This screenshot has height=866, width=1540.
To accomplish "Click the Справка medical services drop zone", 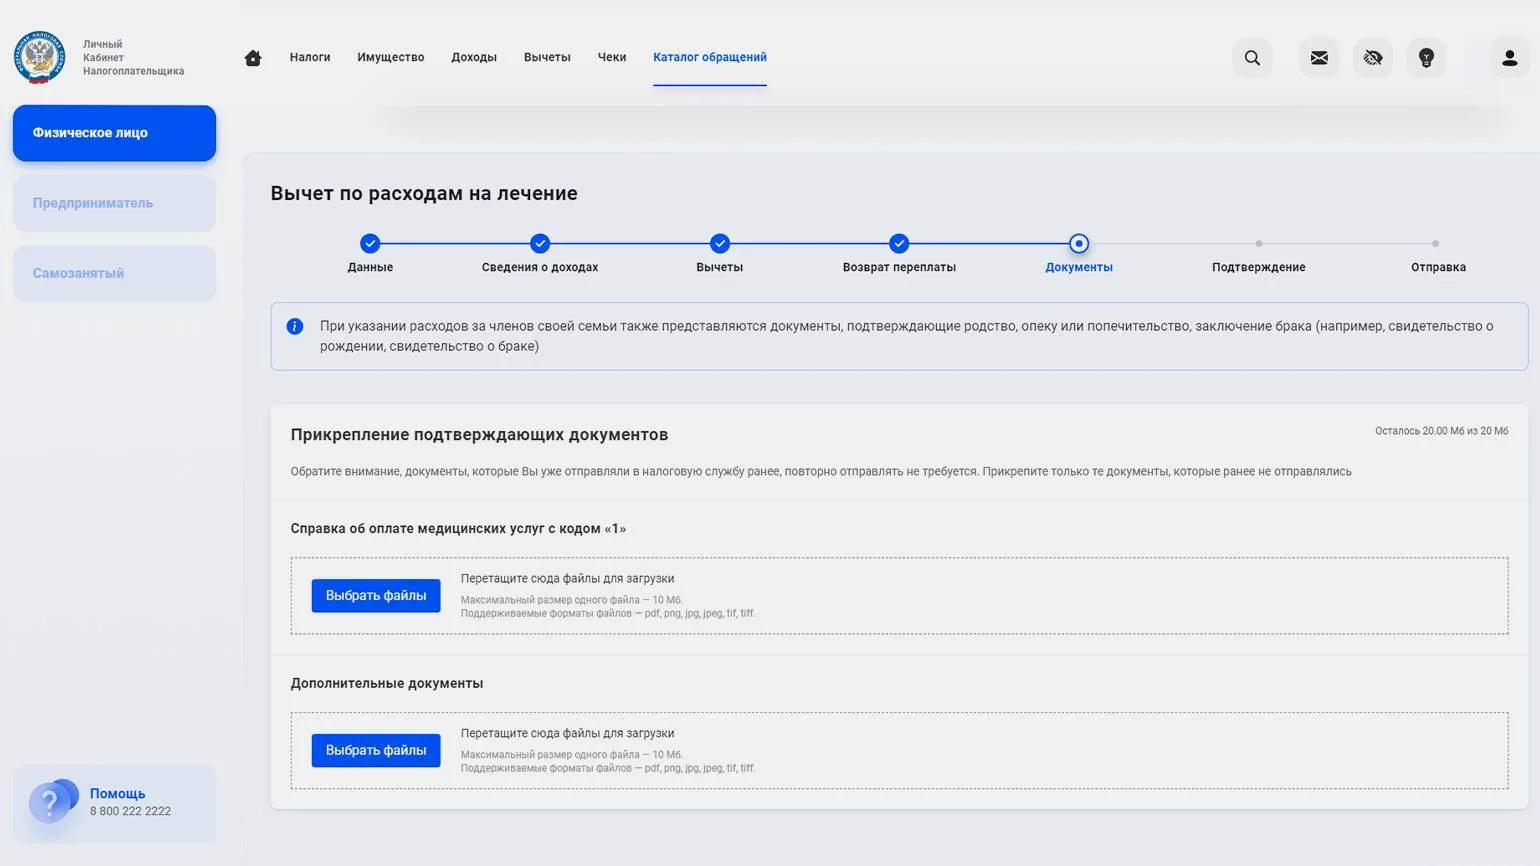I will point(899,596).
